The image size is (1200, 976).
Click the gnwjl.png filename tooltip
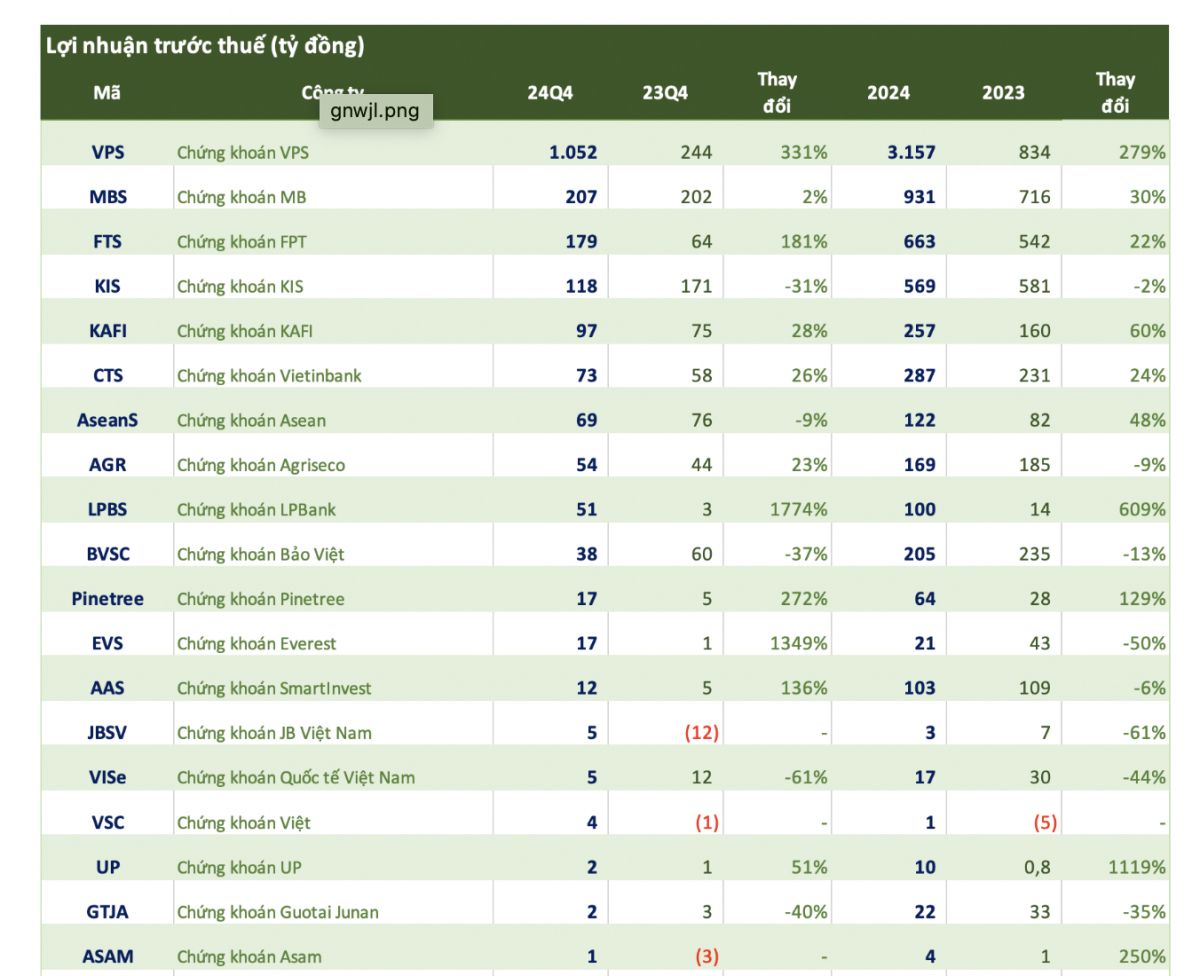pos(375,110)
